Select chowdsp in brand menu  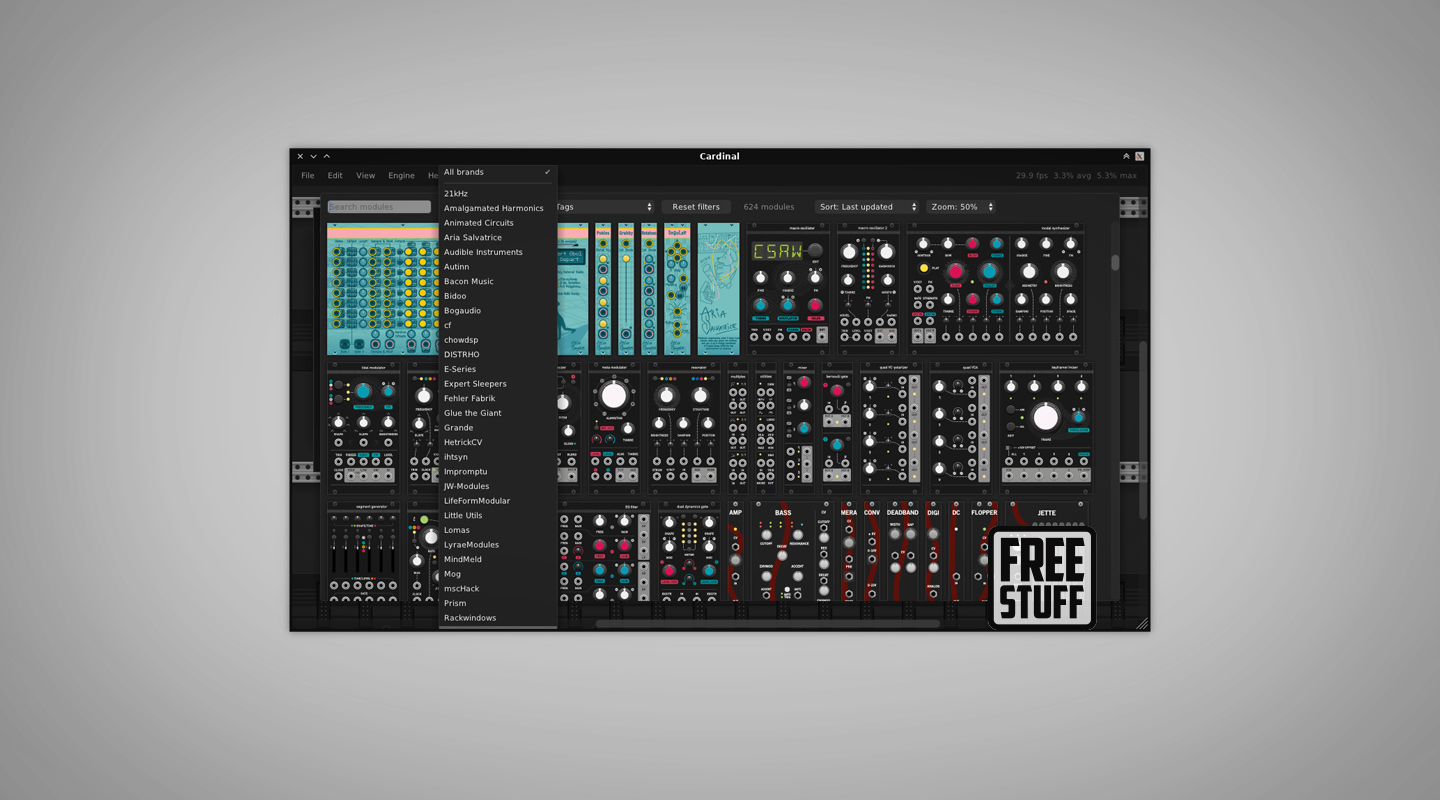point(498,340)
